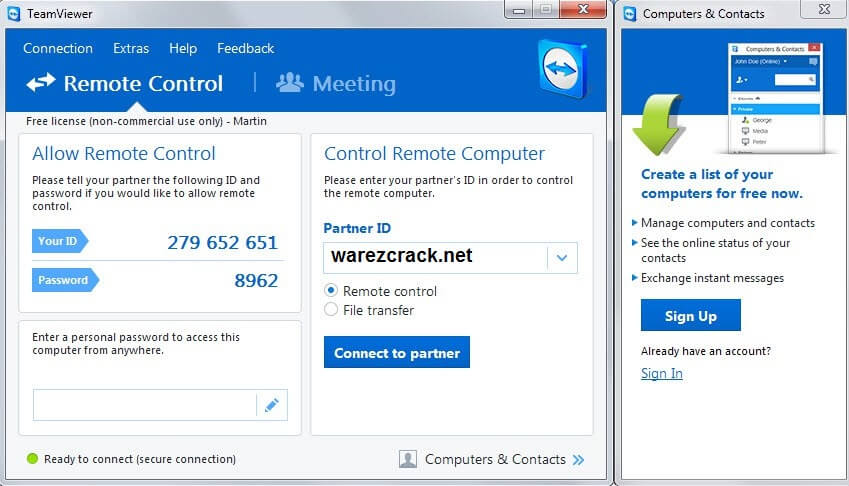Click the TeamViewer title bar icon

14,14
